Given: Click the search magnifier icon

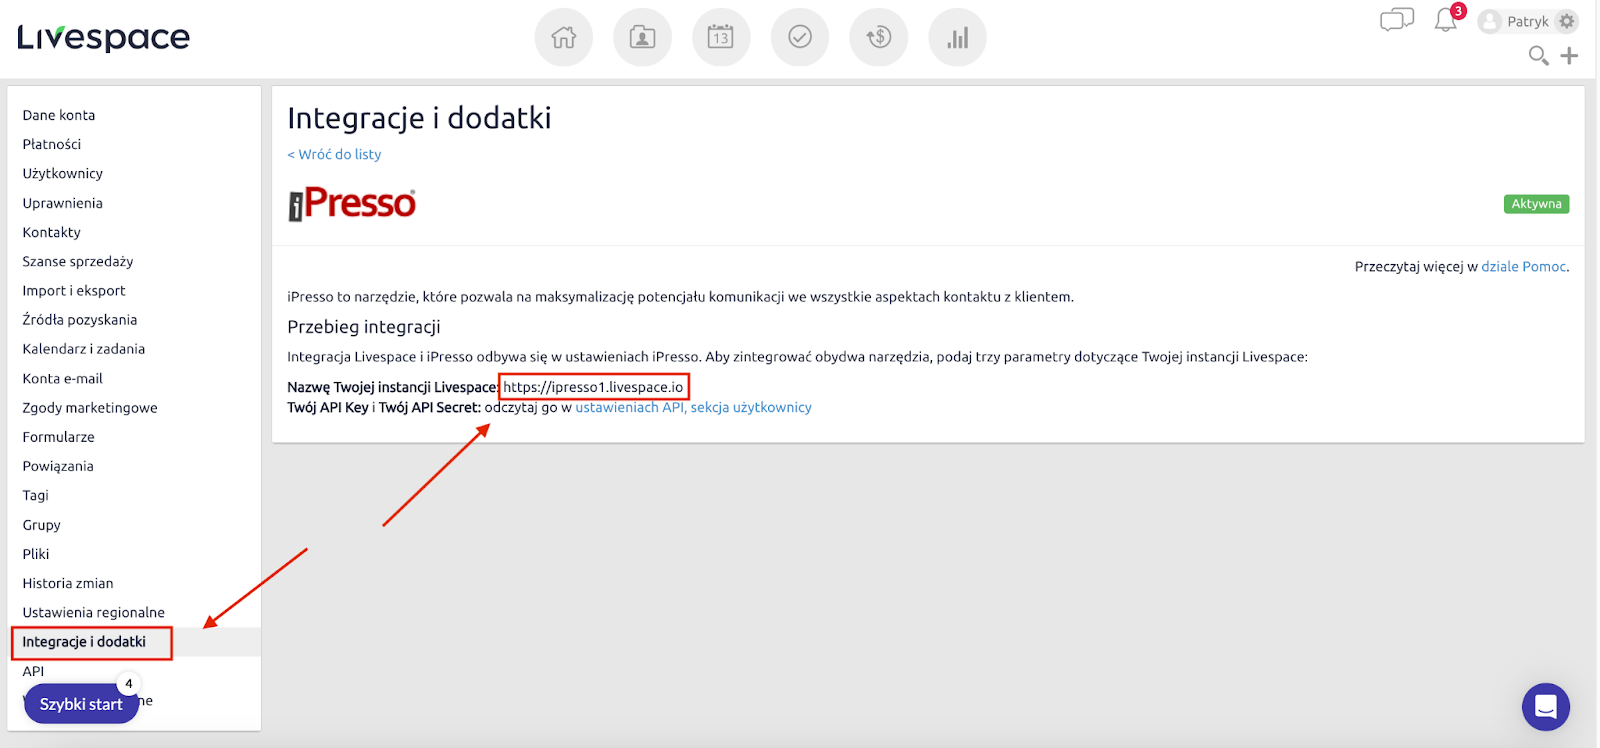Looking at the screenshot, I should (x=1539, y=56).
